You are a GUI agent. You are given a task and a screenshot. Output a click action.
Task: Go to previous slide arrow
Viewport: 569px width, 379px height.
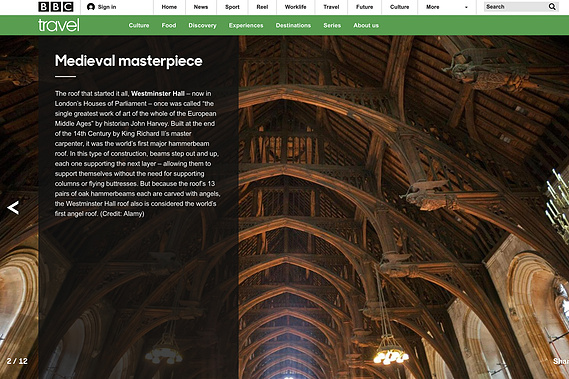click(13, 208)
